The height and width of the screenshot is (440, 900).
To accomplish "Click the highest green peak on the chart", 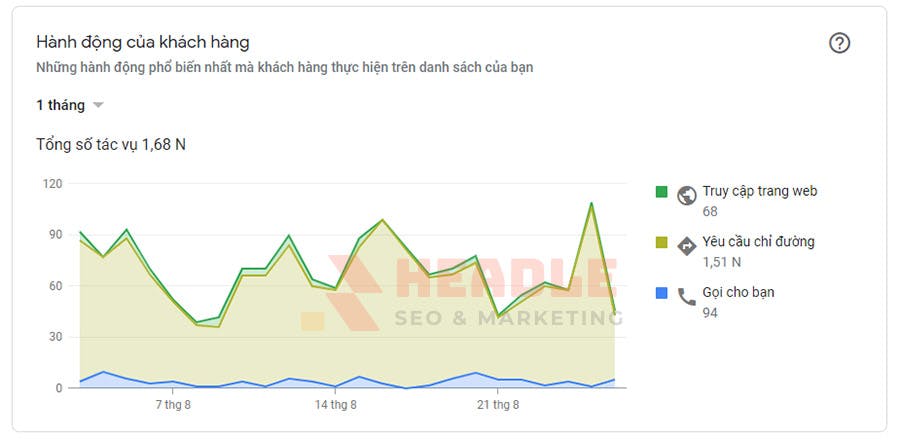I will tap(591, 203).
